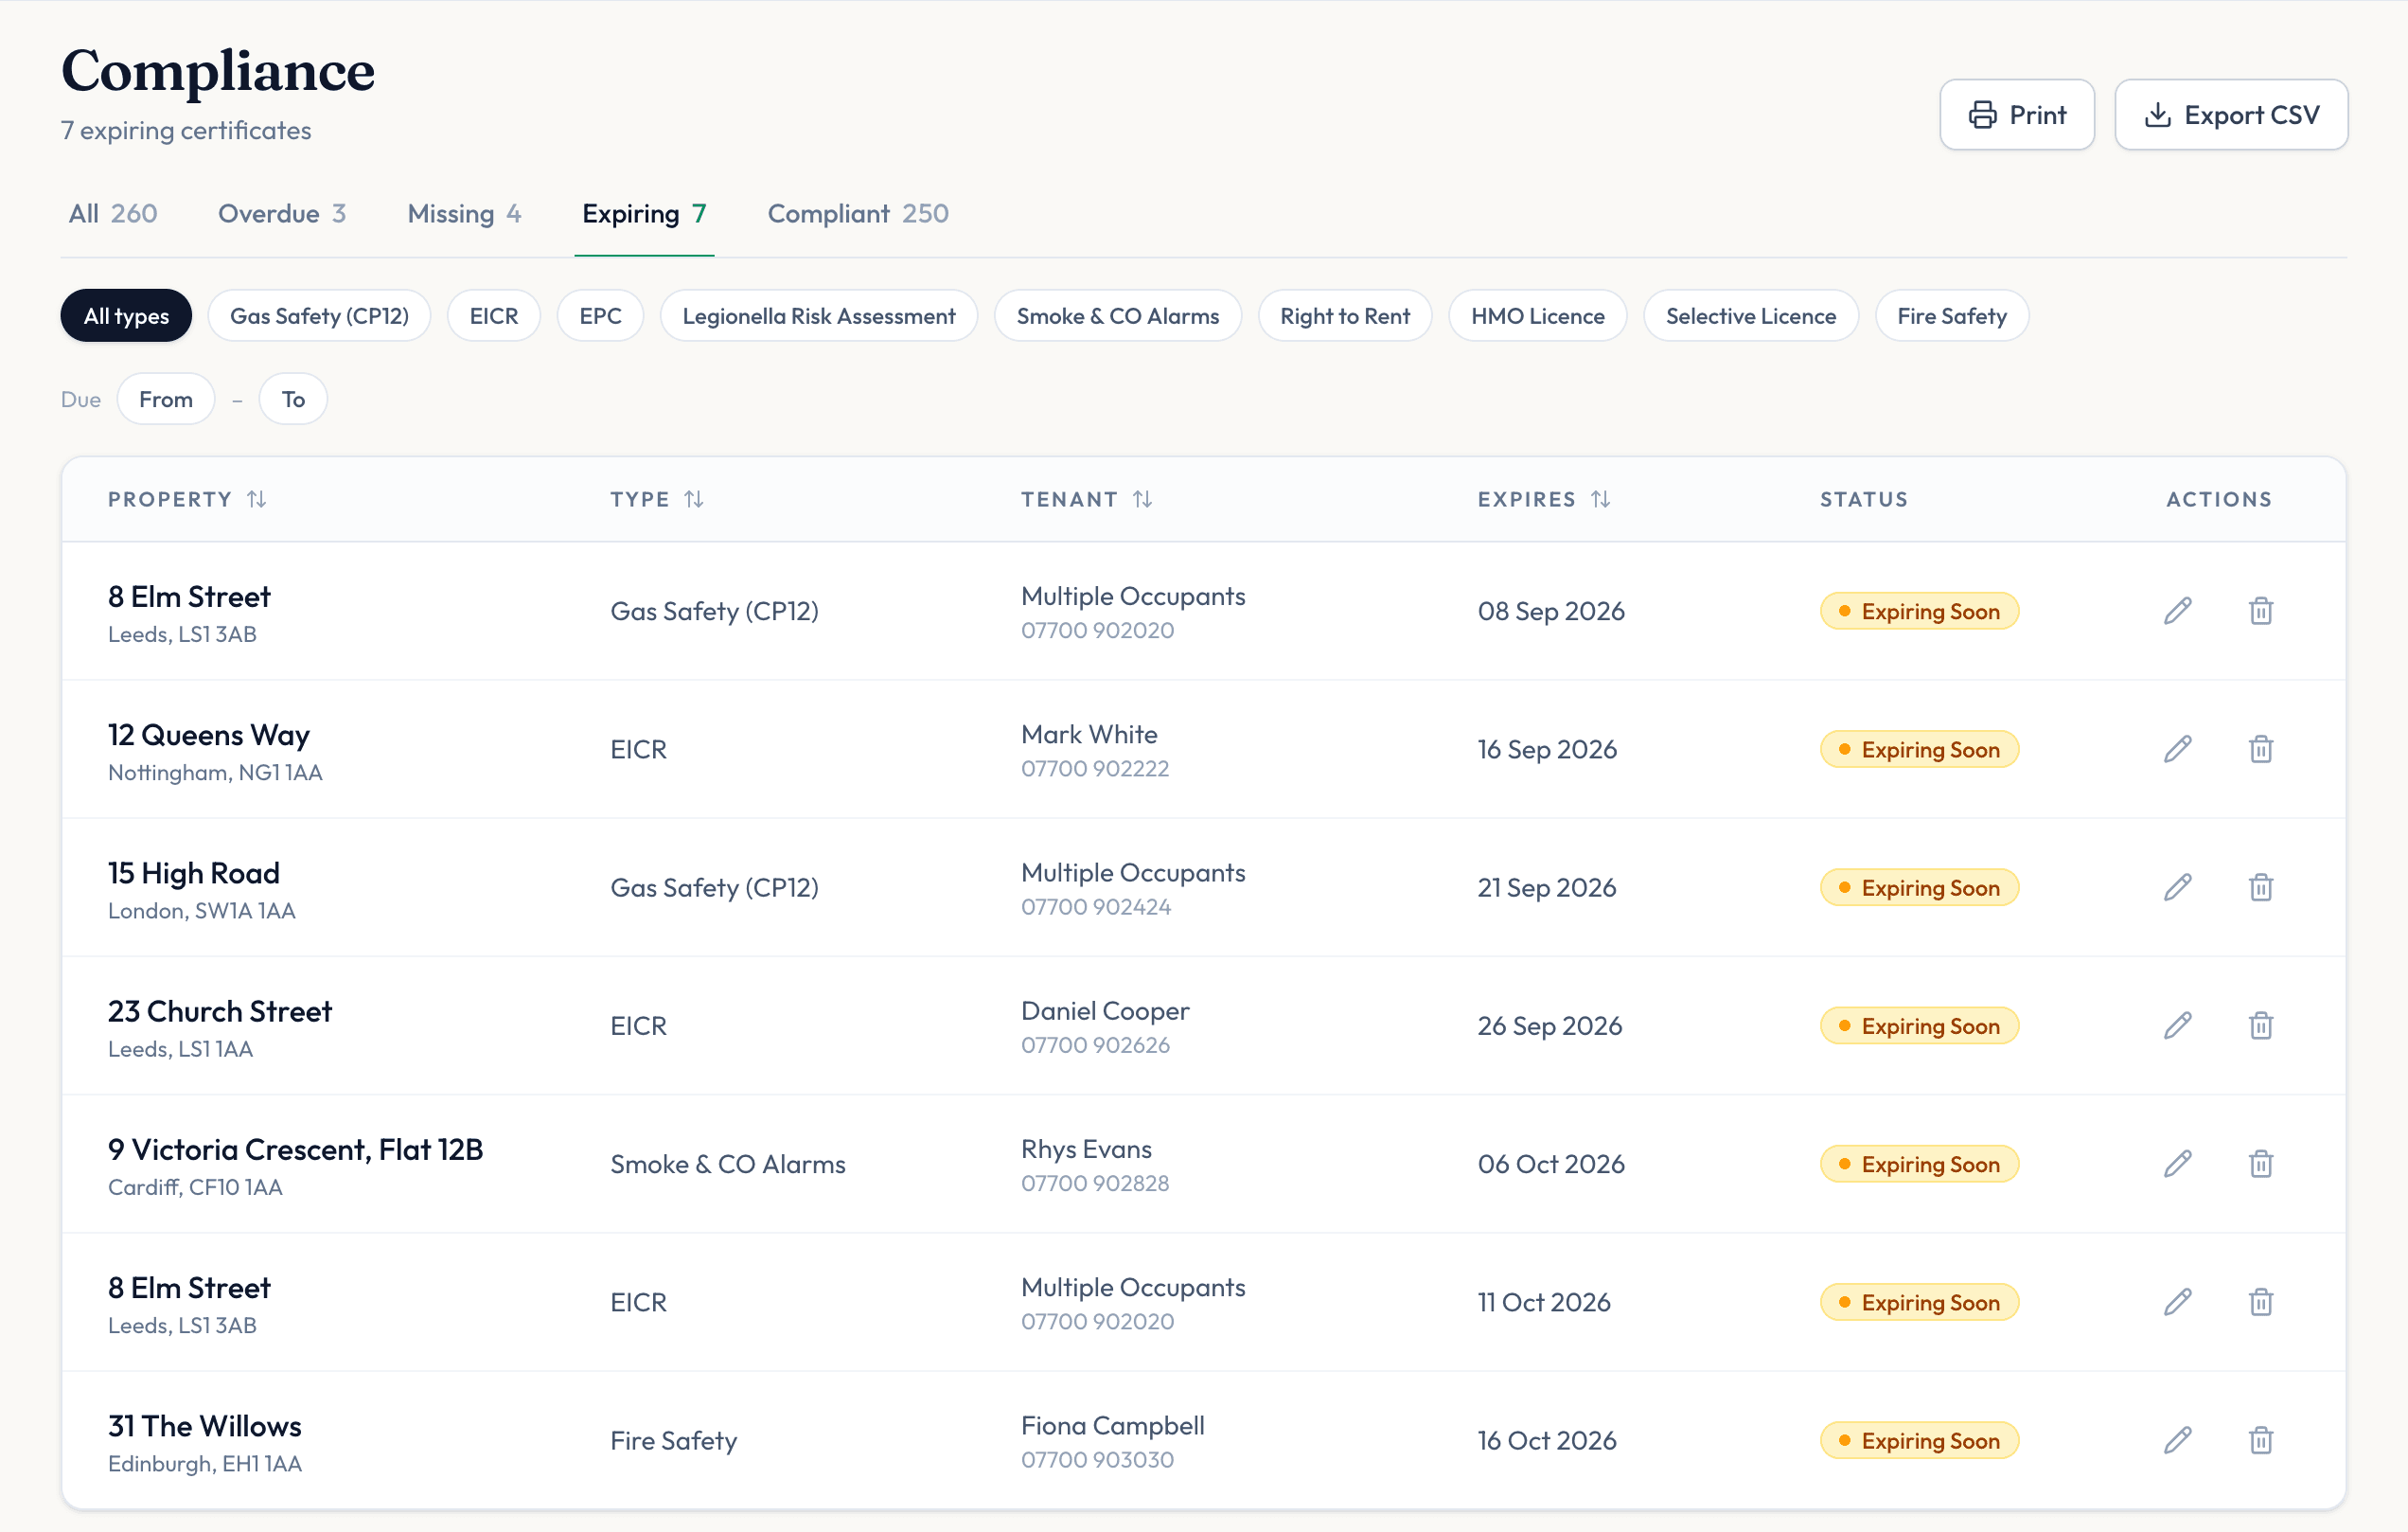2408x1532 pixels.
Task: Edit the 9 Victoria Crescent Smoke Alarms record
Action: [x=2177, y=1164]
